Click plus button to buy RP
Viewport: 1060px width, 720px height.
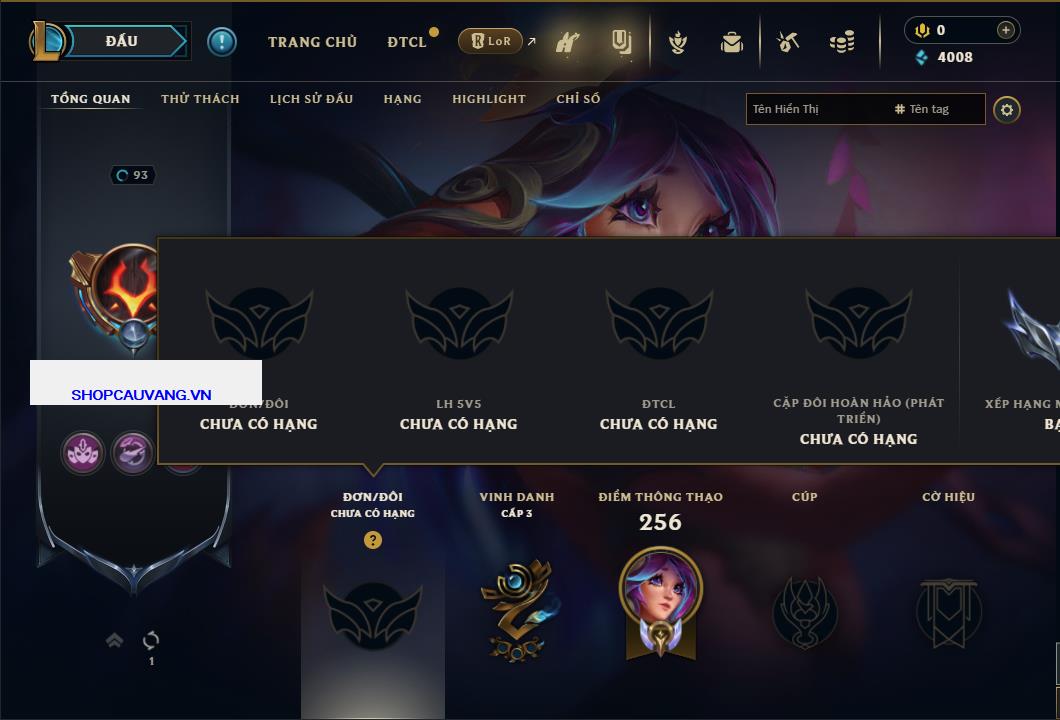pyautogui.click(x=1006, y=30)
